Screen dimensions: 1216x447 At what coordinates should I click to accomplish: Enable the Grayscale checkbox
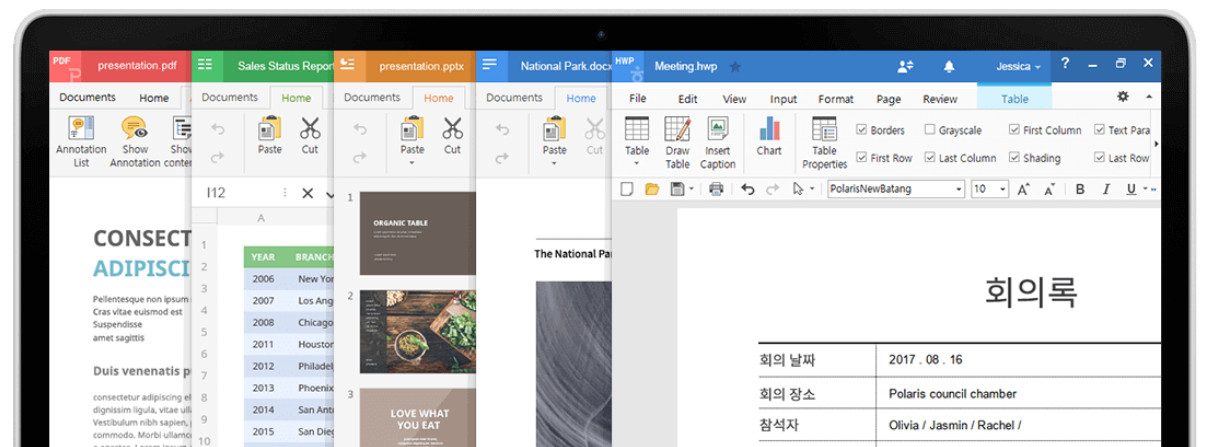click(x=930, y=130)
